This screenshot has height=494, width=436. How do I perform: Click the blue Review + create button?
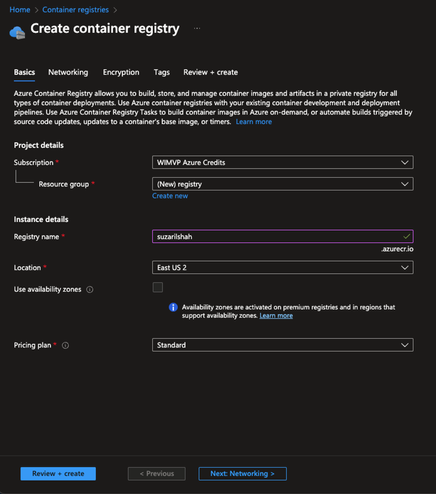coord(58,474)
